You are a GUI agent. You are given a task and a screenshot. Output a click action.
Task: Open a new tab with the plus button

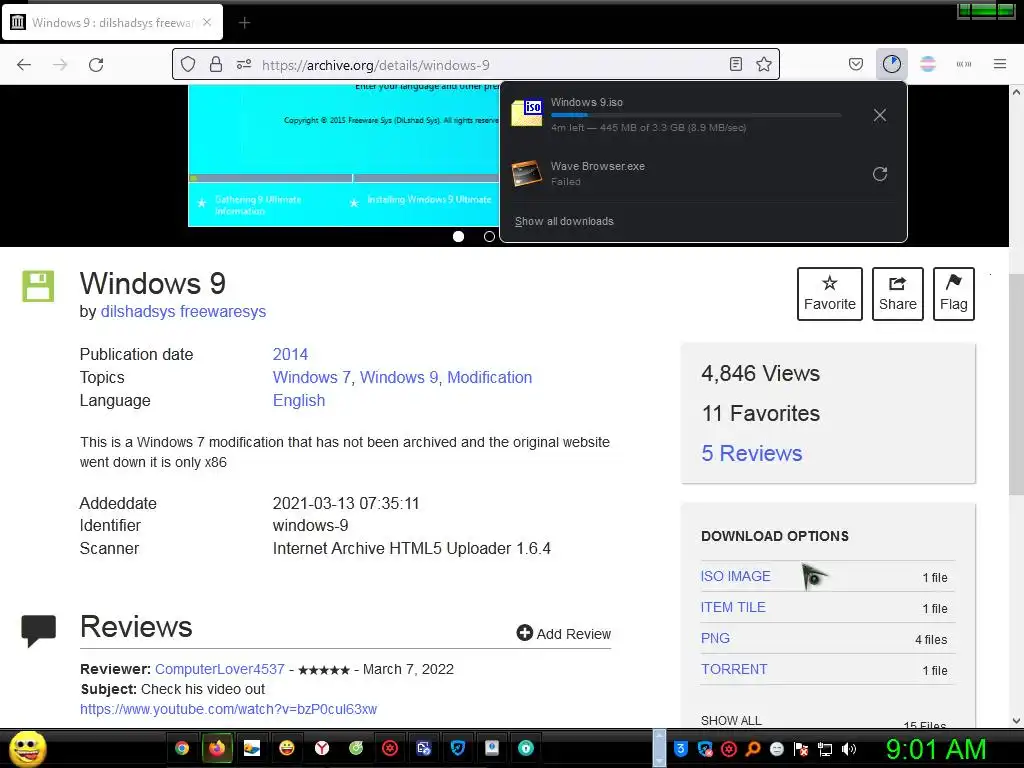tap(244, 23)
